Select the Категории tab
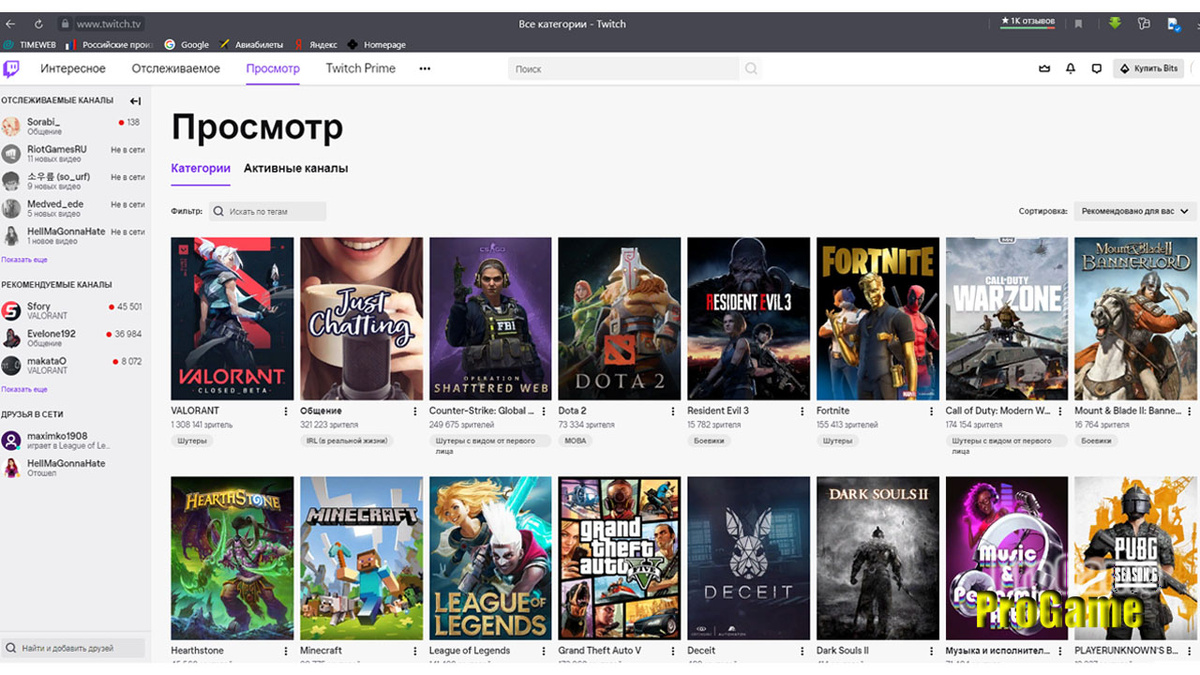Screen dimensions: 1200x675 coord(201,169)
